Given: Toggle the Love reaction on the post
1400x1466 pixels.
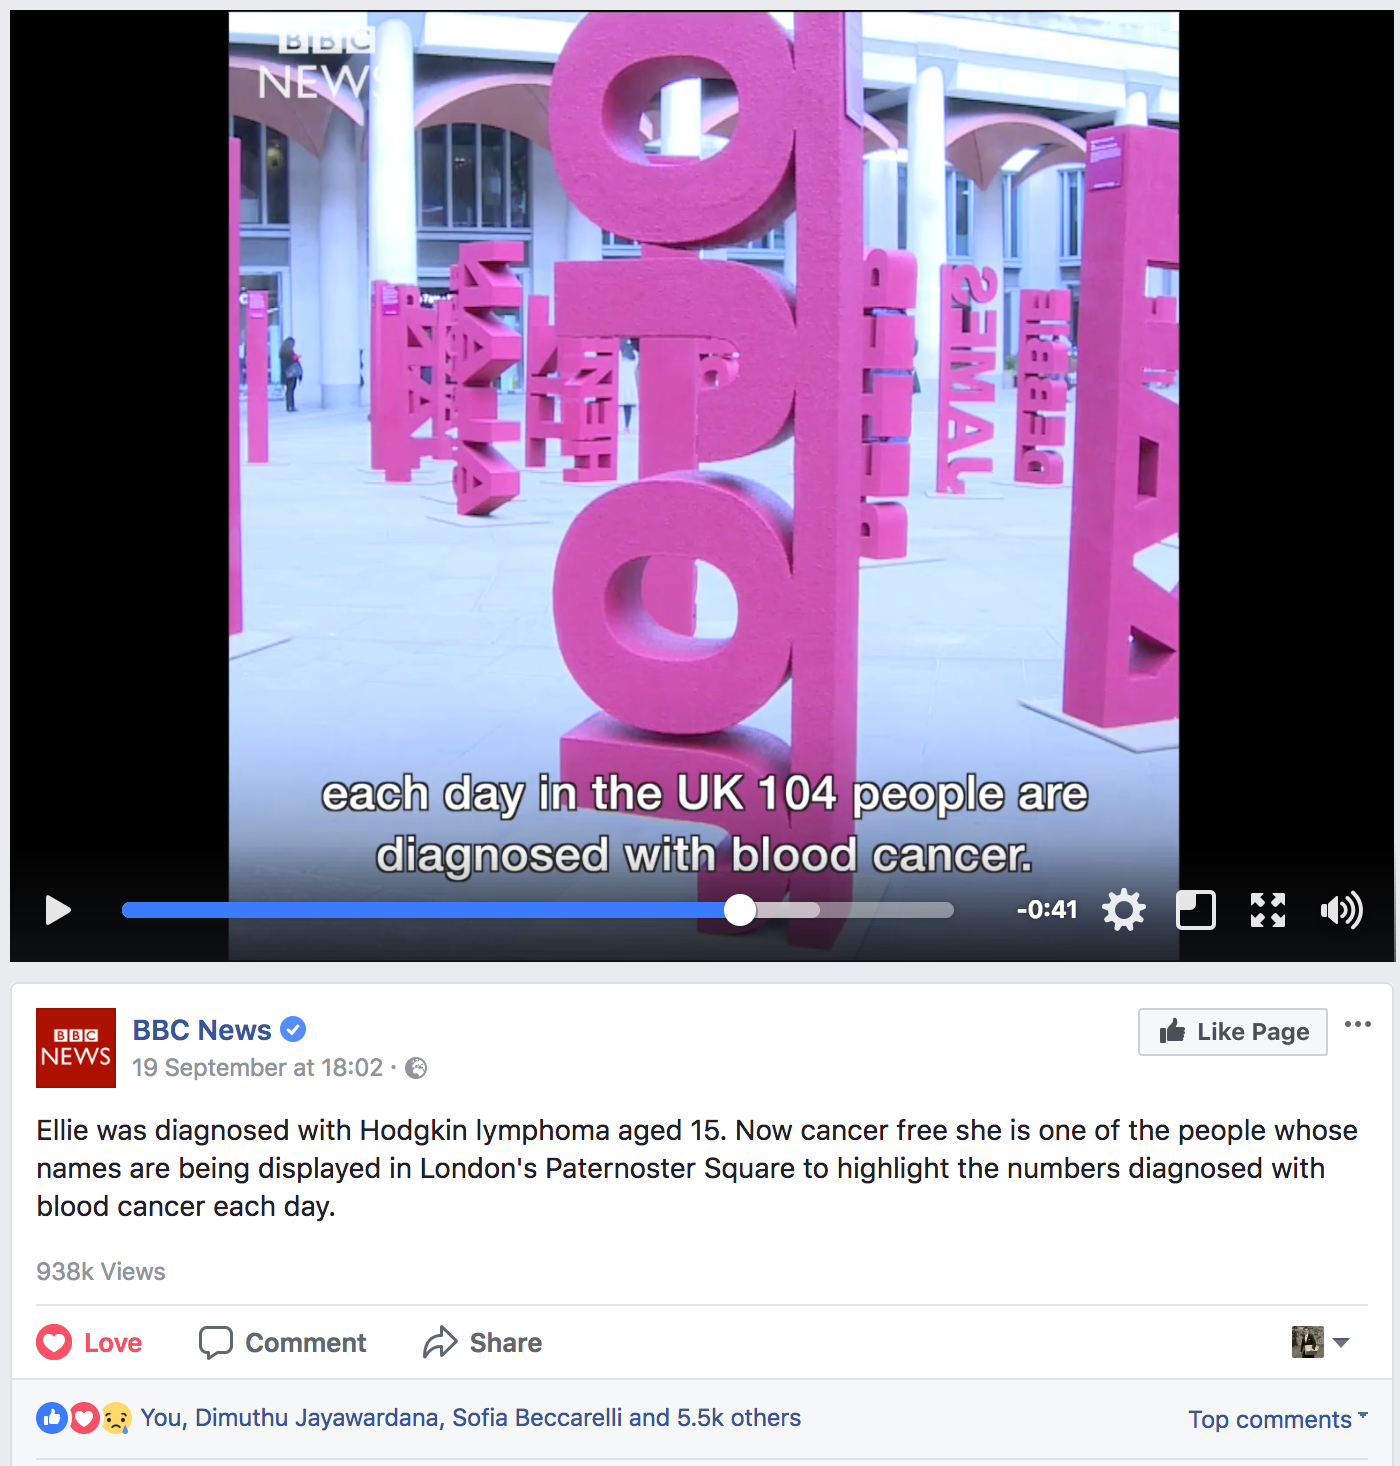Looking at the screenshot, I should 90,1342.
